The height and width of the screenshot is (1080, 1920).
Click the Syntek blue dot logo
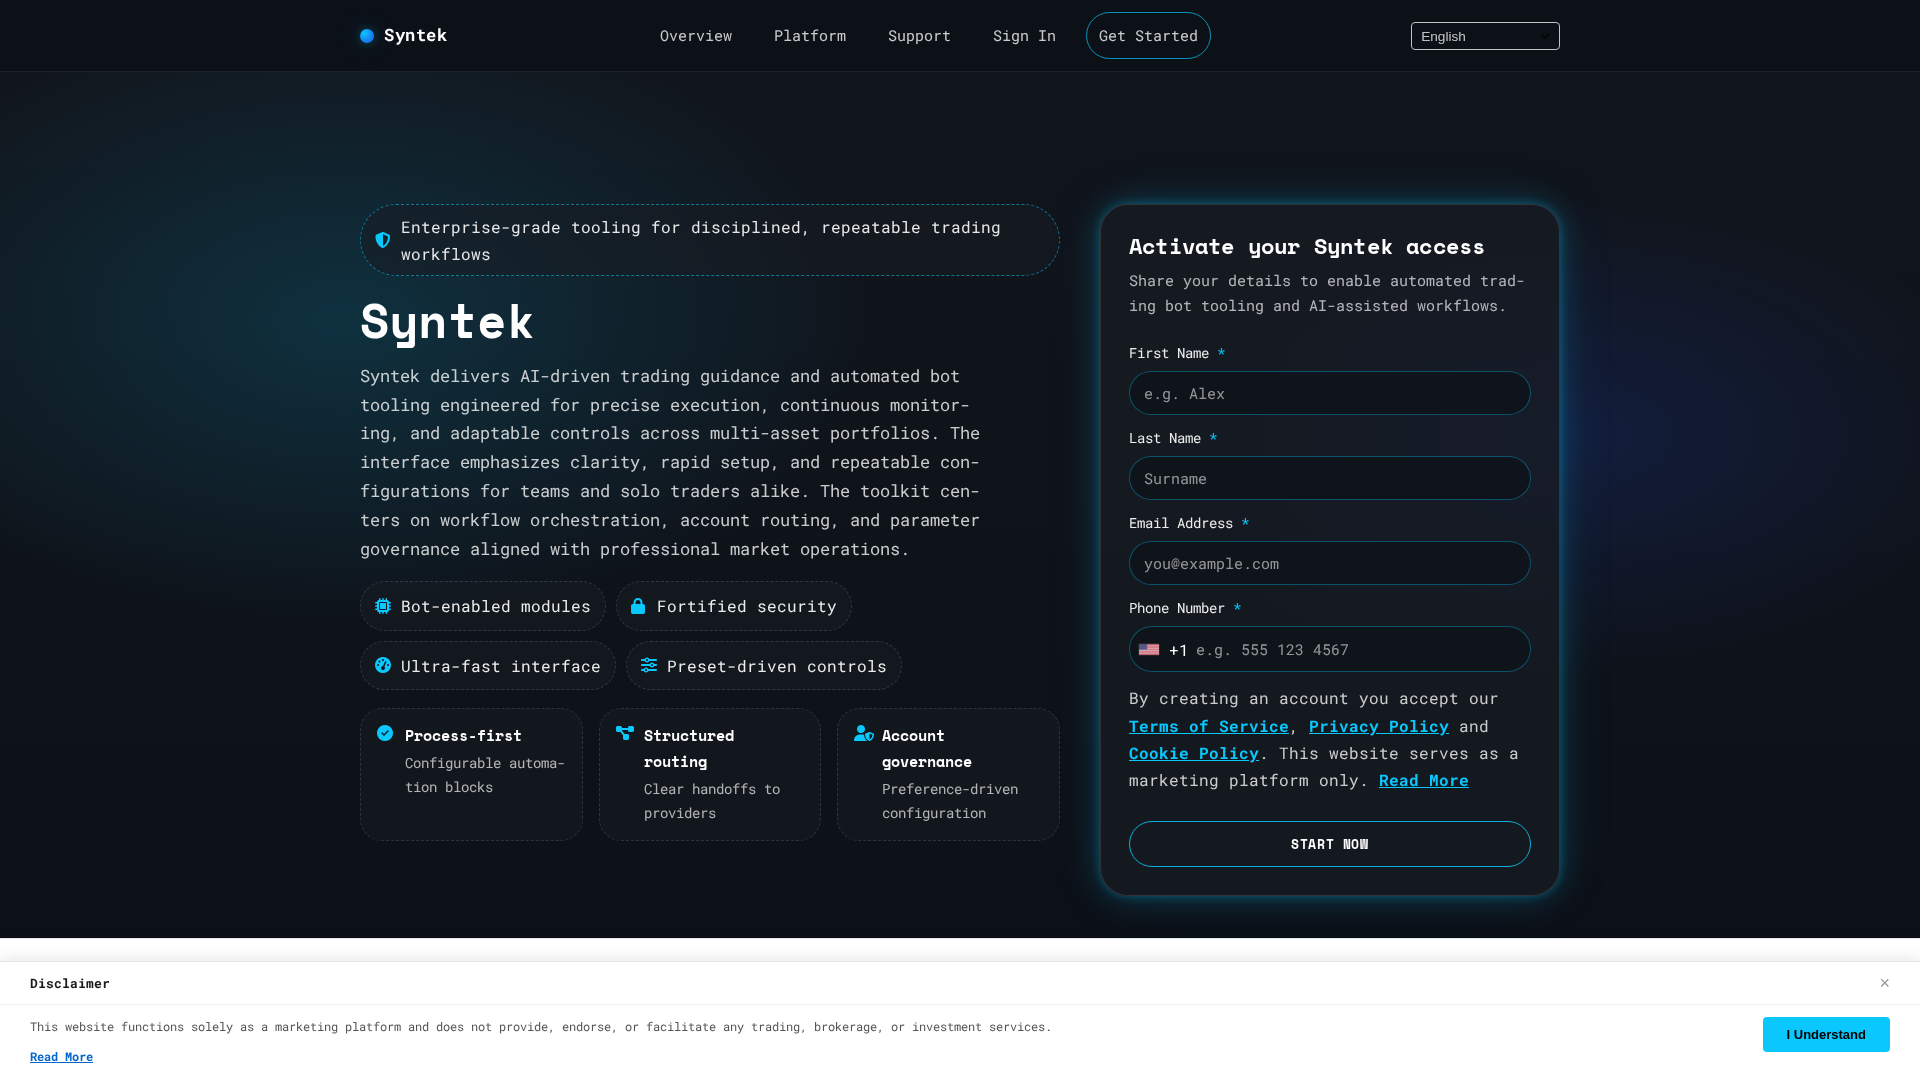(x=367, y=36)
